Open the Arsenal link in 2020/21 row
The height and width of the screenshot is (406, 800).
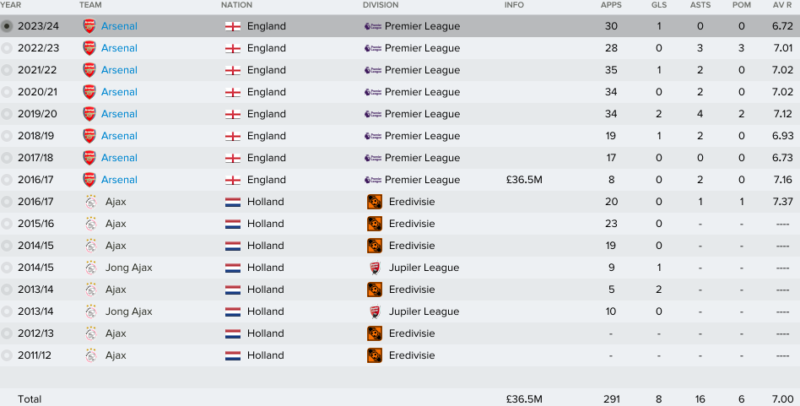[x=119, y=92]
